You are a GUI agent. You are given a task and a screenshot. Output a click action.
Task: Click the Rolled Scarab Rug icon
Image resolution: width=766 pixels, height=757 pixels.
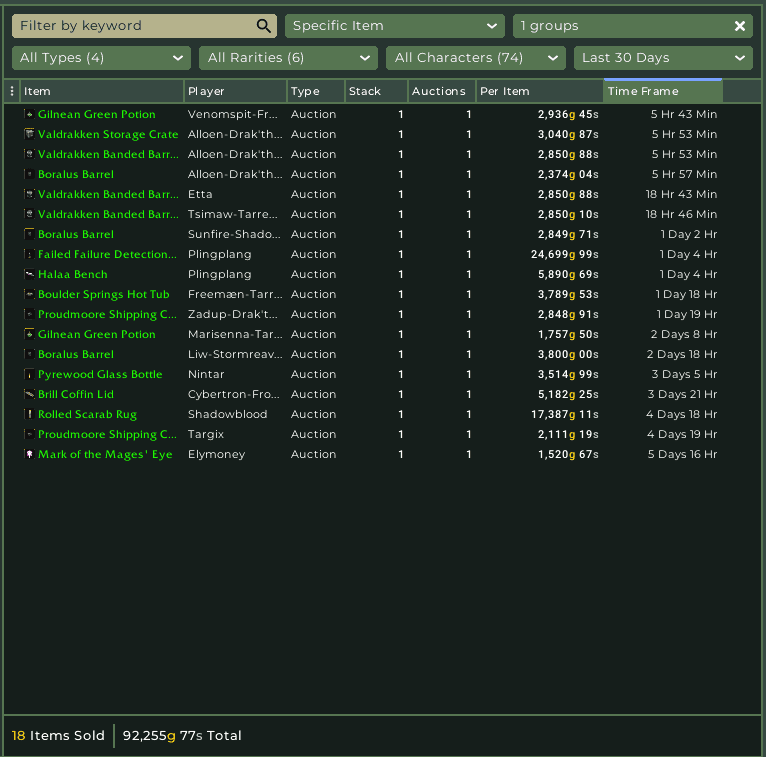29,414
